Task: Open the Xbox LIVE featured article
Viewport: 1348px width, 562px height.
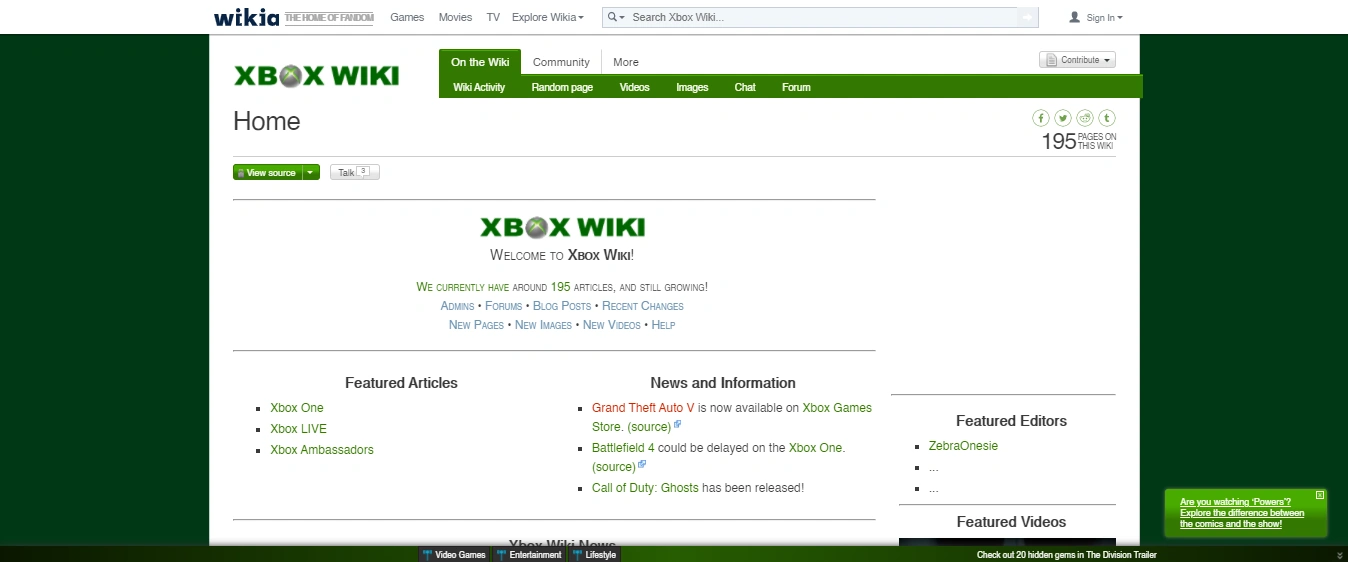Action: [298, 429]
